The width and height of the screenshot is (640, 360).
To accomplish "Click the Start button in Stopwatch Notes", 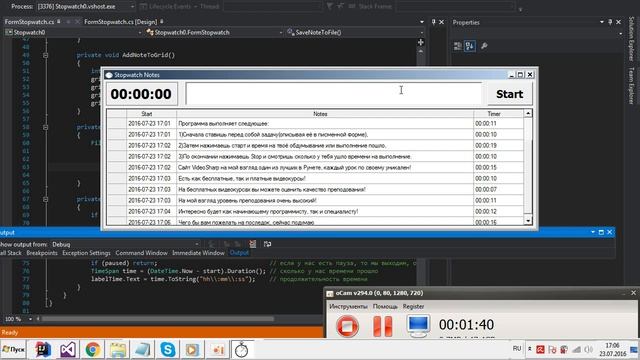I will 509,94.
